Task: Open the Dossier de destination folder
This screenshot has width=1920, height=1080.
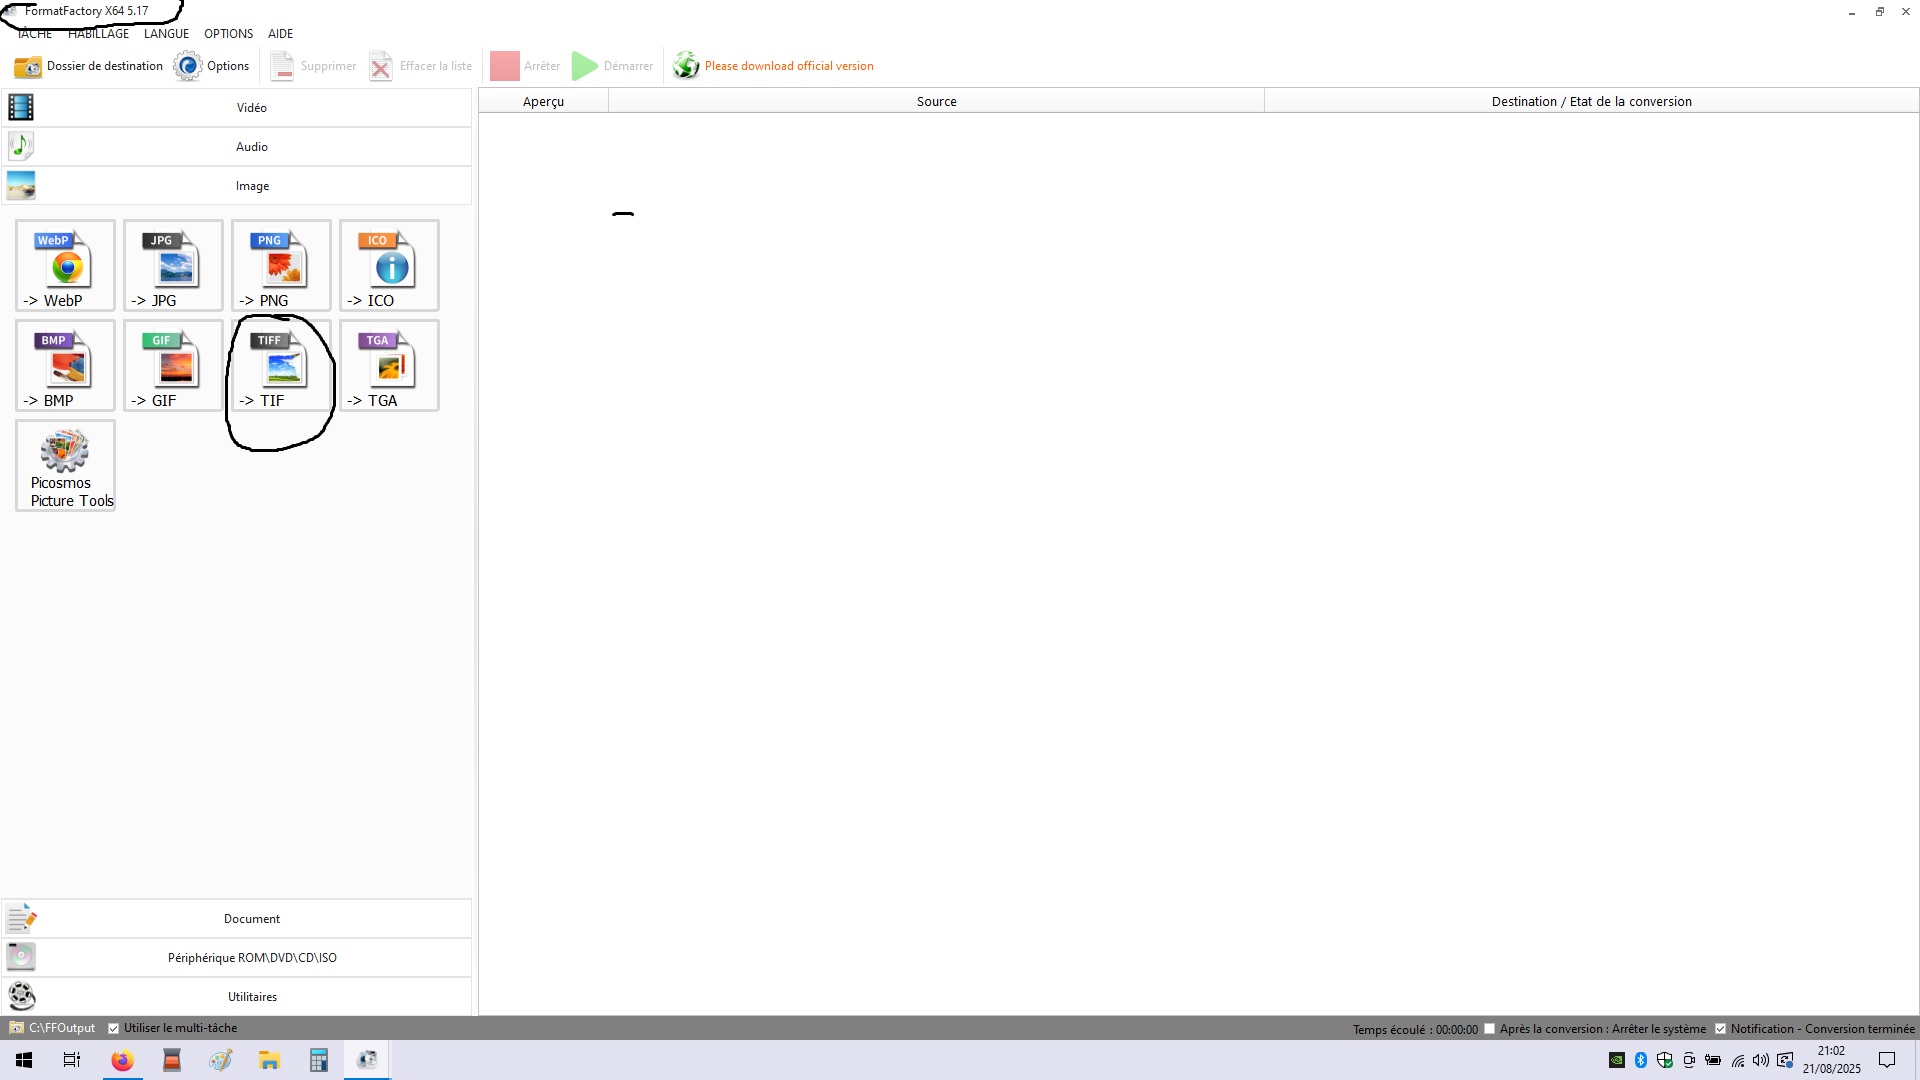Action: point(88,66)
